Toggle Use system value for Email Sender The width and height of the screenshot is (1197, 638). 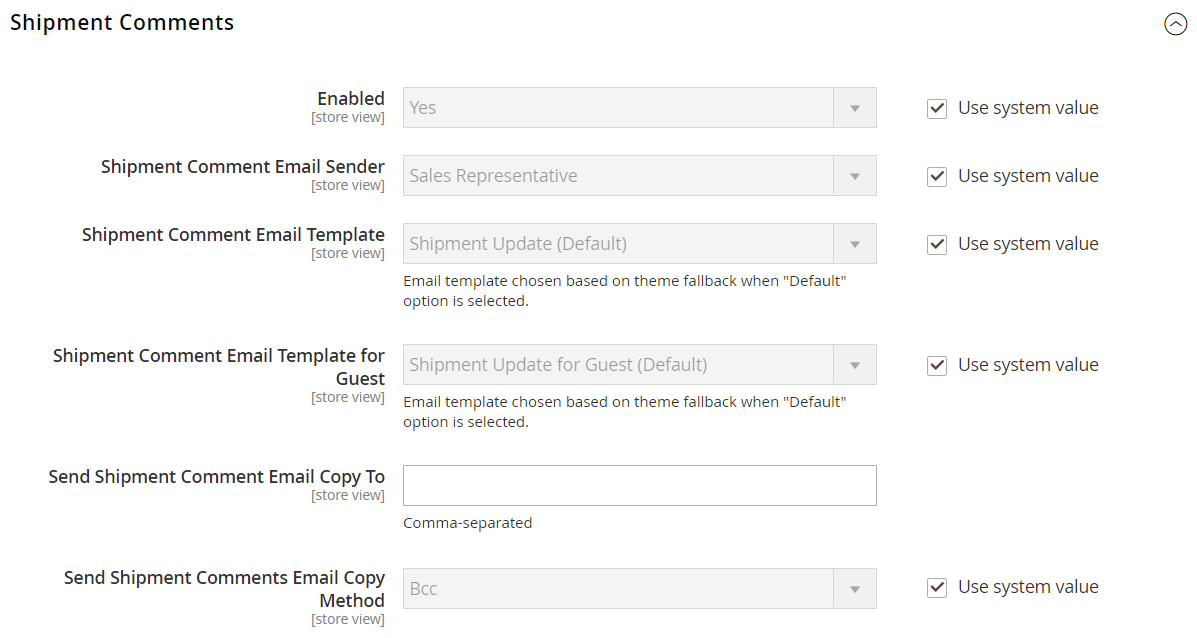[x=937, y=177]
